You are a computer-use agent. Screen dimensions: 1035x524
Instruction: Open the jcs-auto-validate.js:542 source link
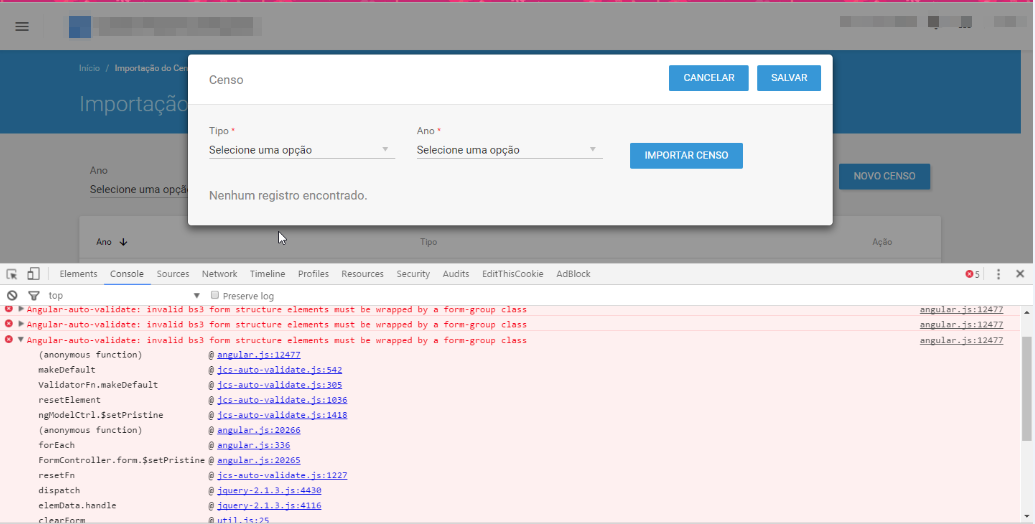click(x=279, y=370)
